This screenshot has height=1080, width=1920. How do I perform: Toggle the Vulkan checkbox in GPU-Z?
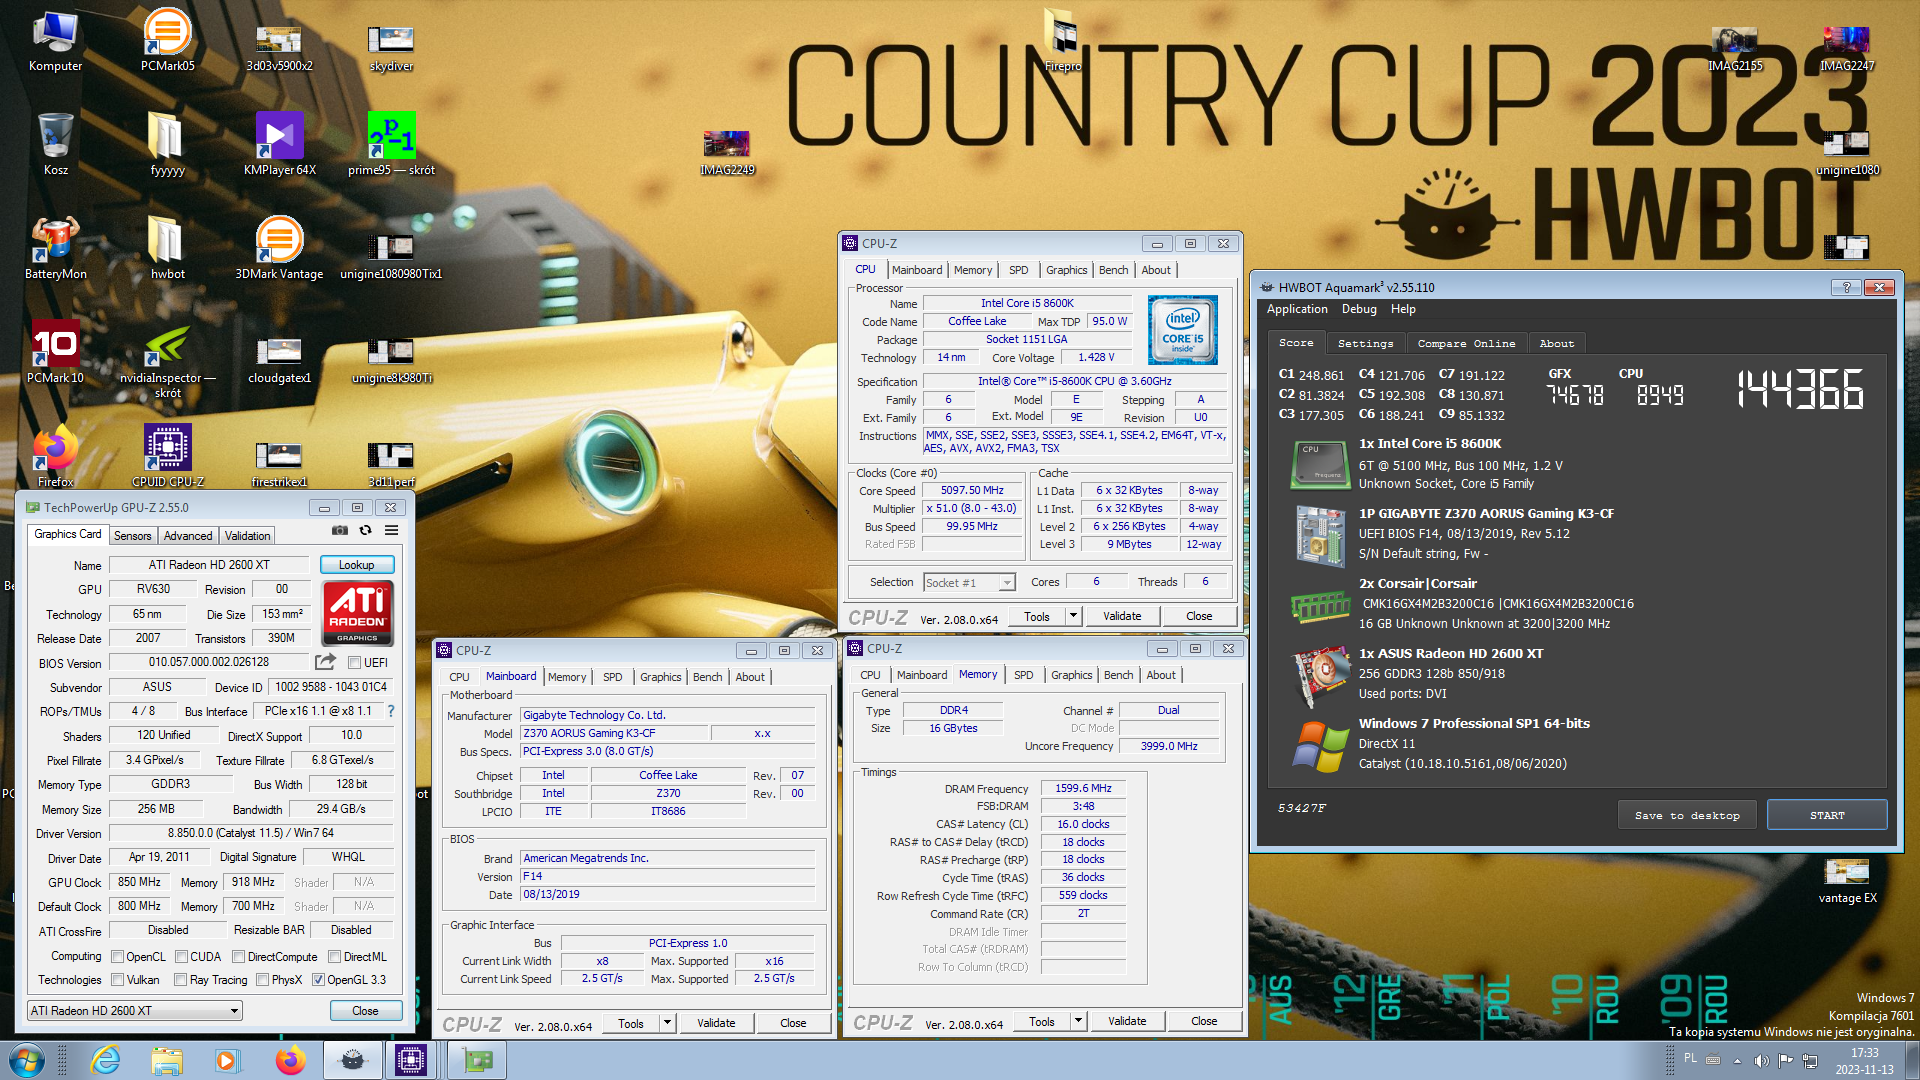coord(118,980)
